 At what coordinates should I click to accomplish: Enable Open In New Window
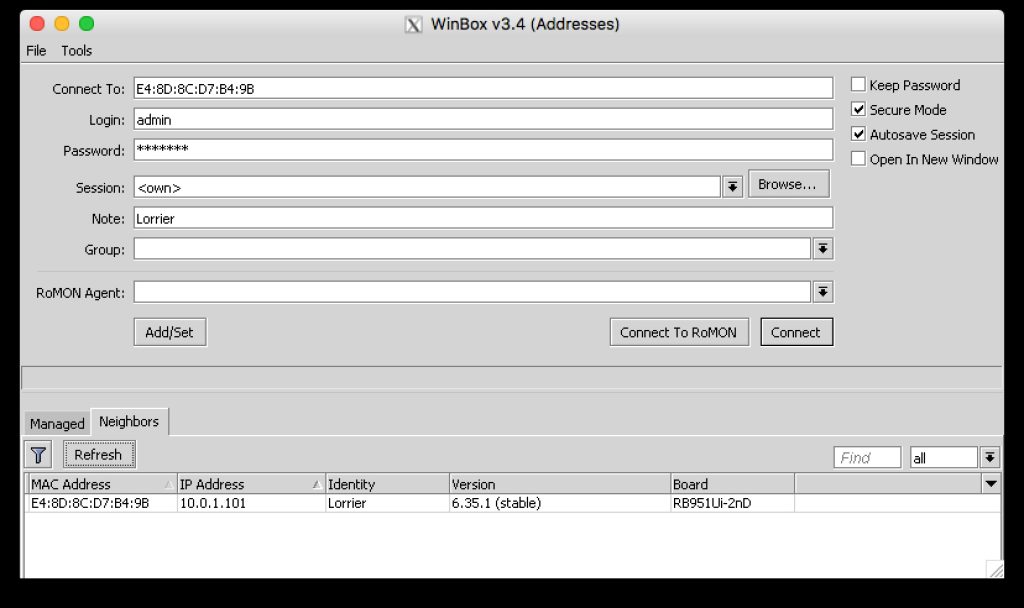(857, 158)
